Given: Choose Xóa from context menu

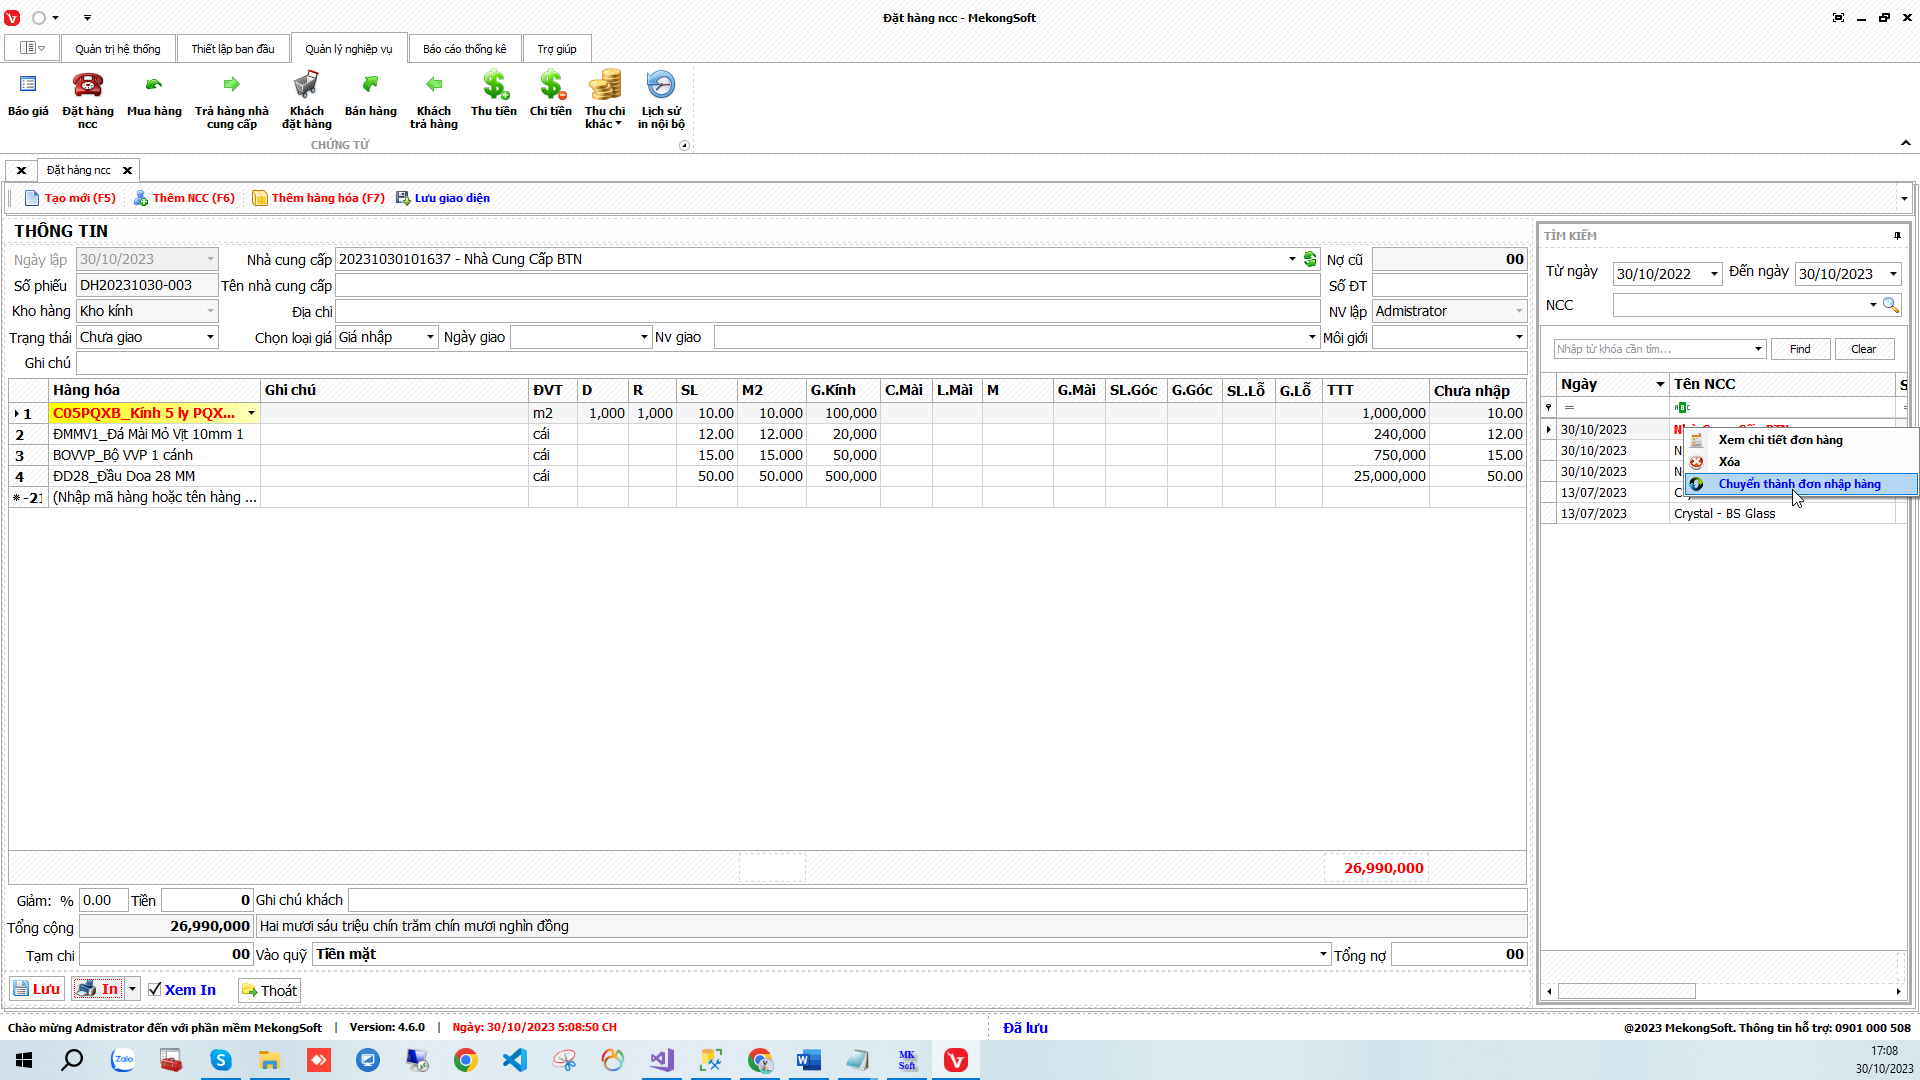Looking at the screenshot, I should [x=1729, y=462].
